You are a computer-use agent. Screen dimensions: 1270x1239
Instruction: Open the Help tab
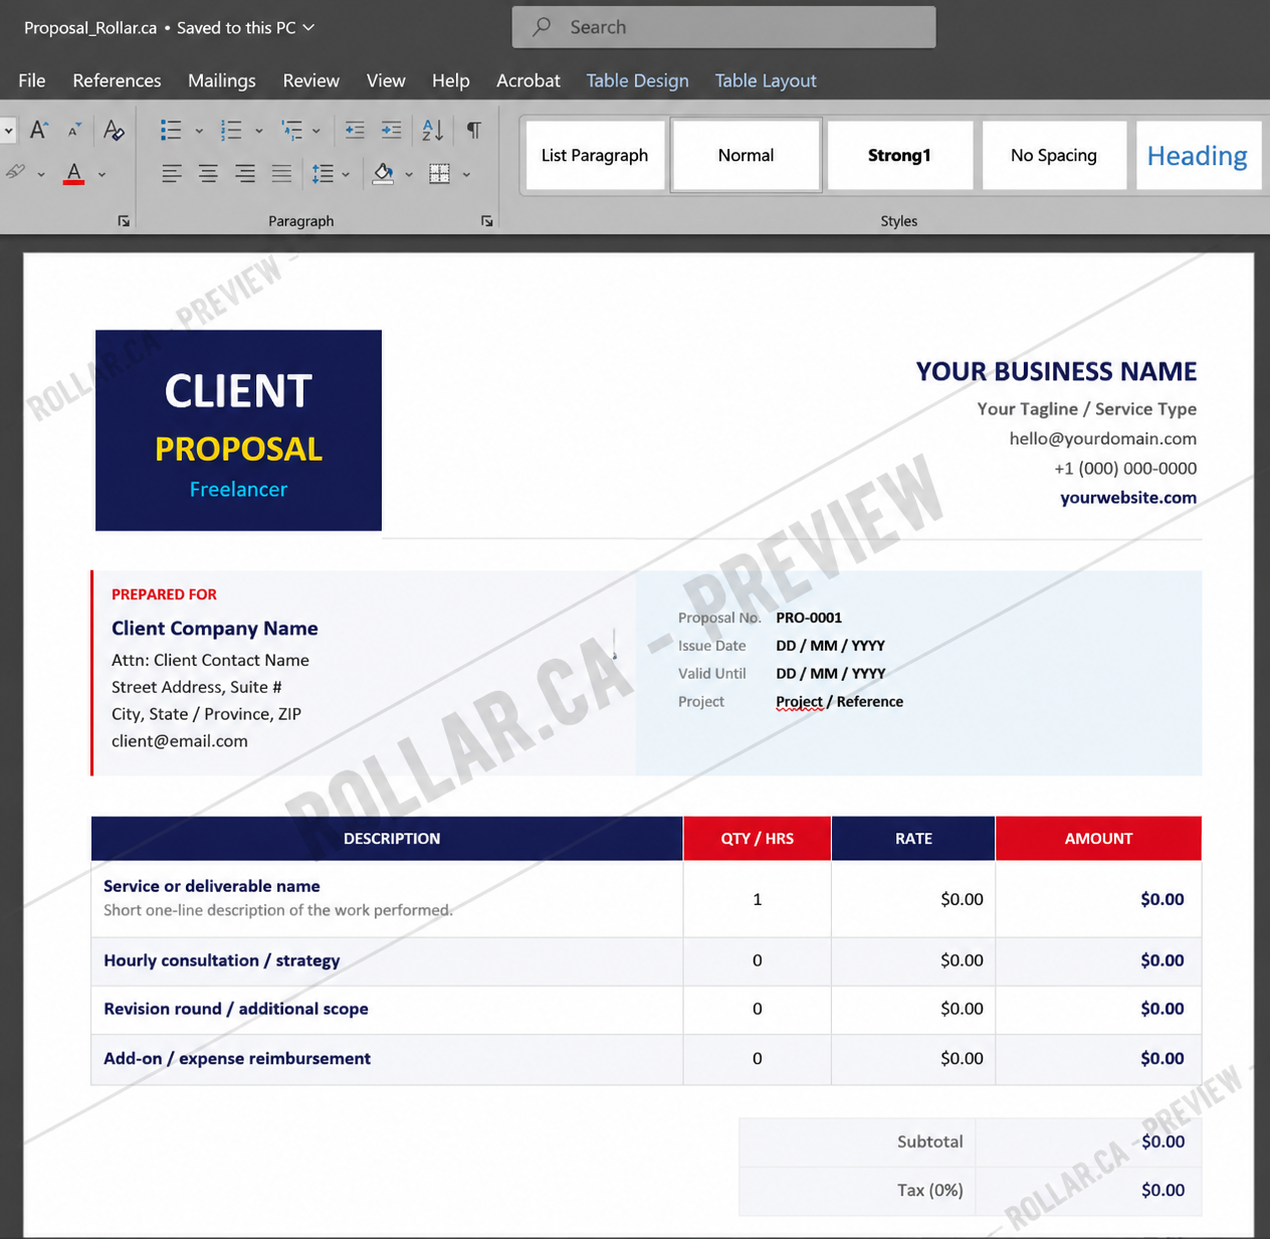[x=451, y=80]
